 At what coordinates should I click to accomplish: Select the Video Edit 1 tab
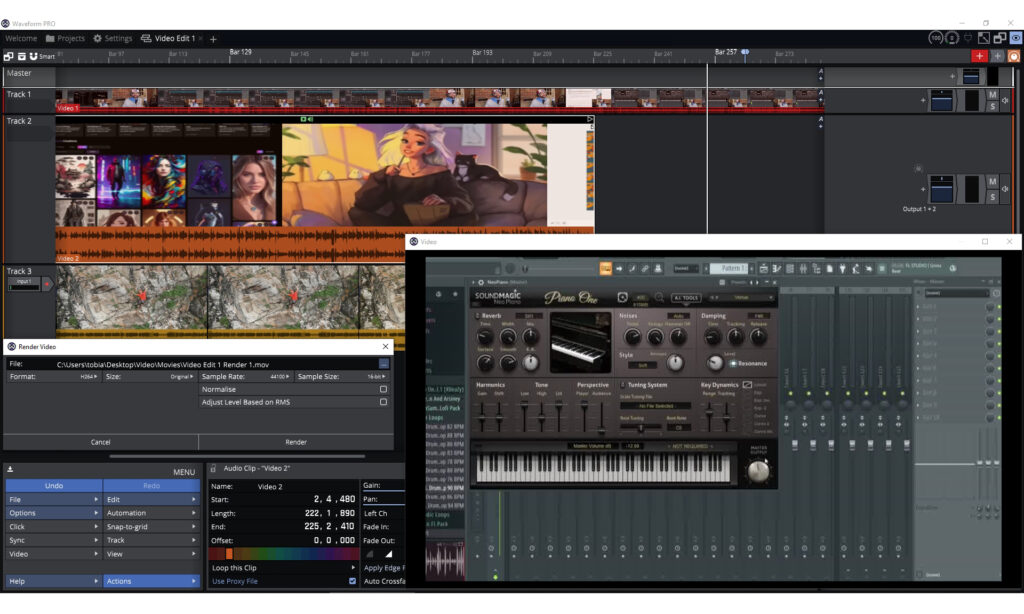tap(168, 39)
